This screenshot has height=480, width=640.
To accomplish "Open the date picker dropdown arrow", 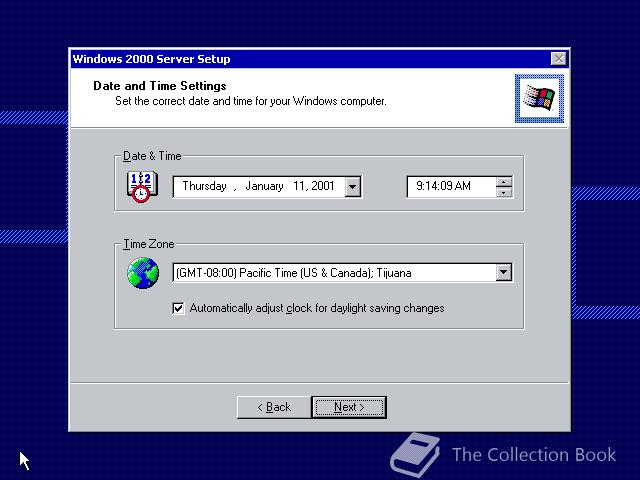I will [x=353, y=187].
